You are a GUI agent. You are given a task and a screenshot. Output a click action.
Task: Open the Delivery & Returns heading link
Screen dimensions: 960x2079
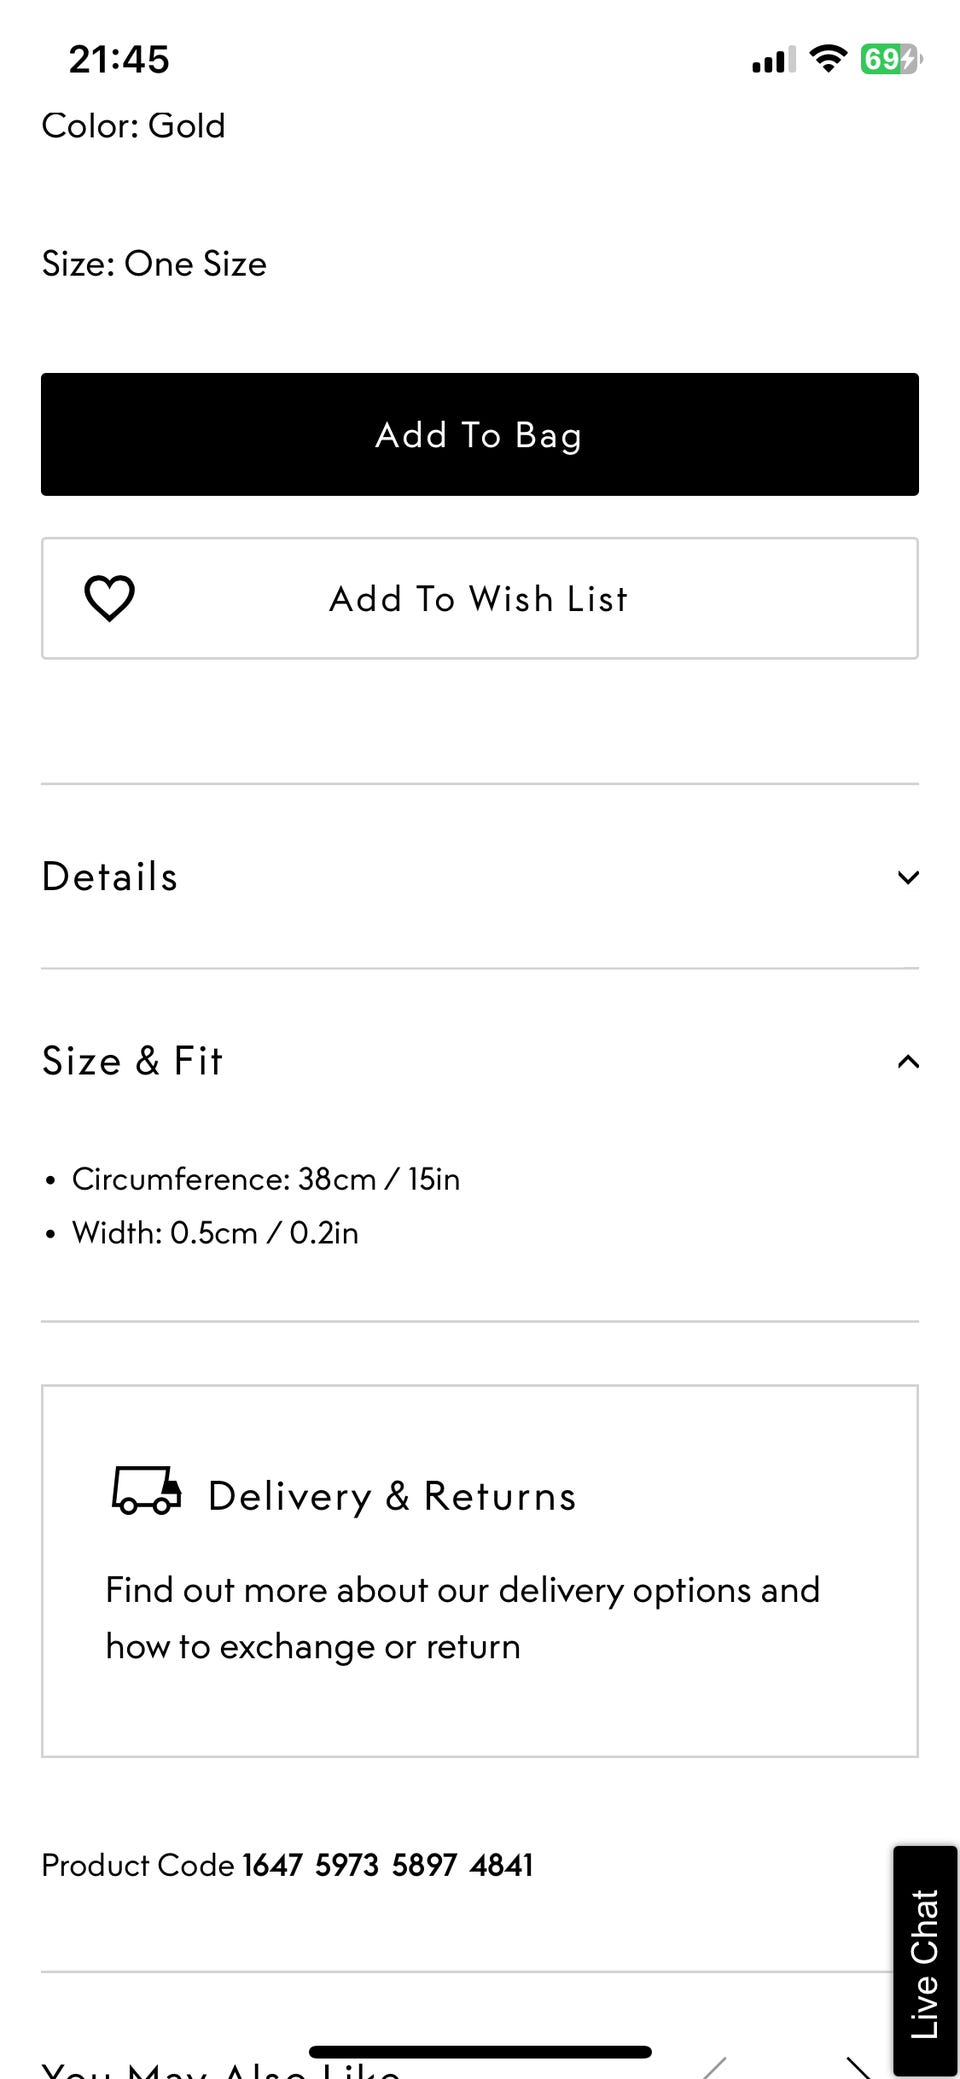click(x=392, y=1496)
